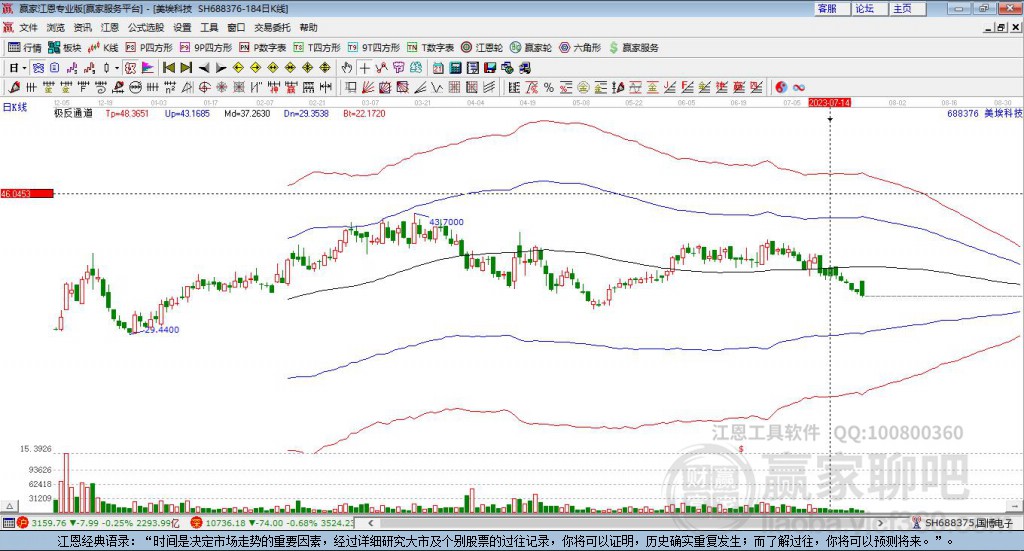
Task: Click the bottom scrollbar left arrow
Action: pyautogui.click(x=370, y=523)
